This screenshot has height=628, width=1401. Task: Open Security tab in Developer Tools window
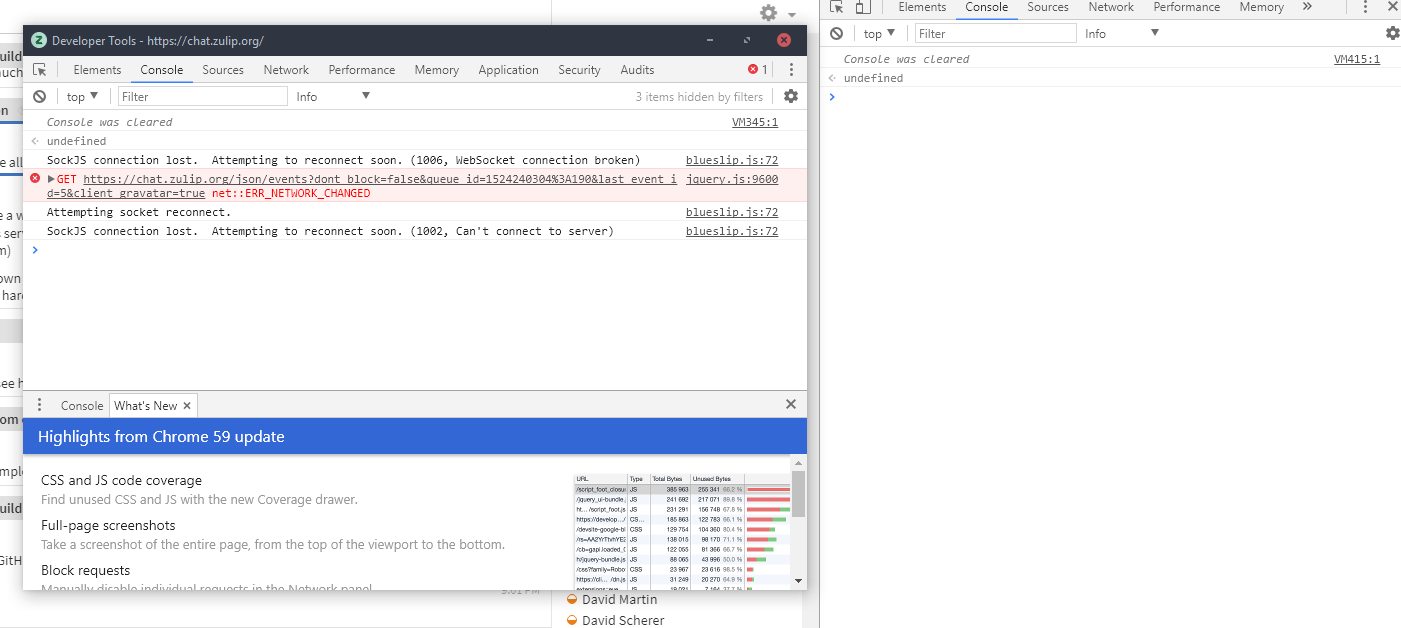(x=579, y=70)
